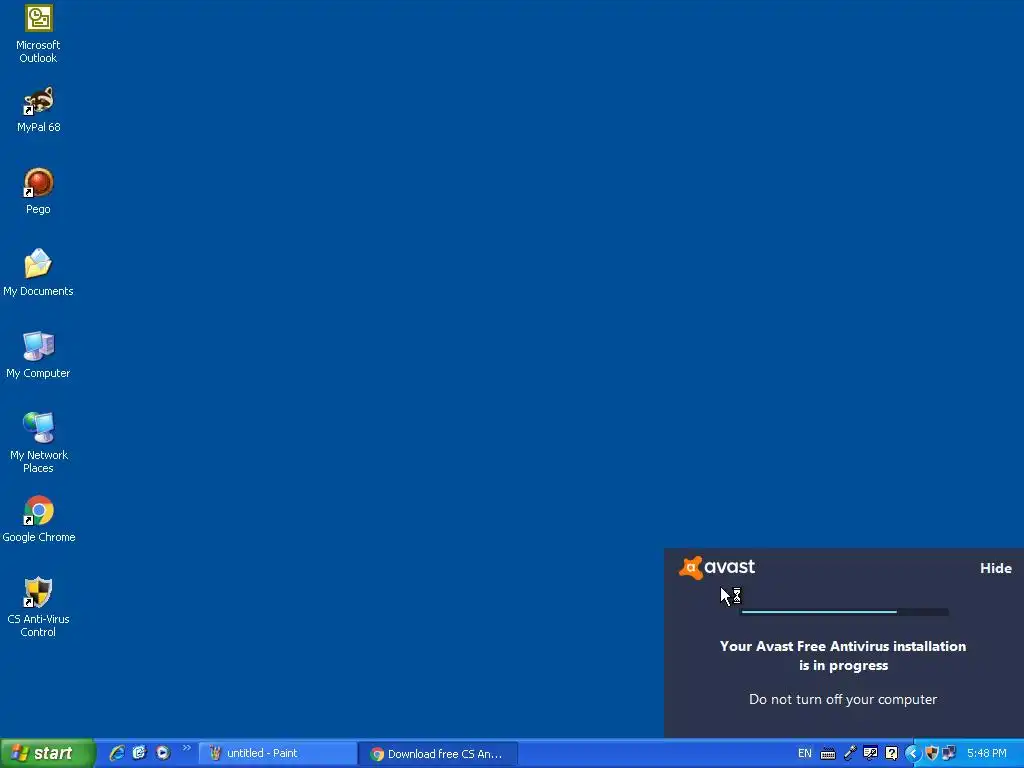Open the EN language bar indicator

[x=805, y=754]
